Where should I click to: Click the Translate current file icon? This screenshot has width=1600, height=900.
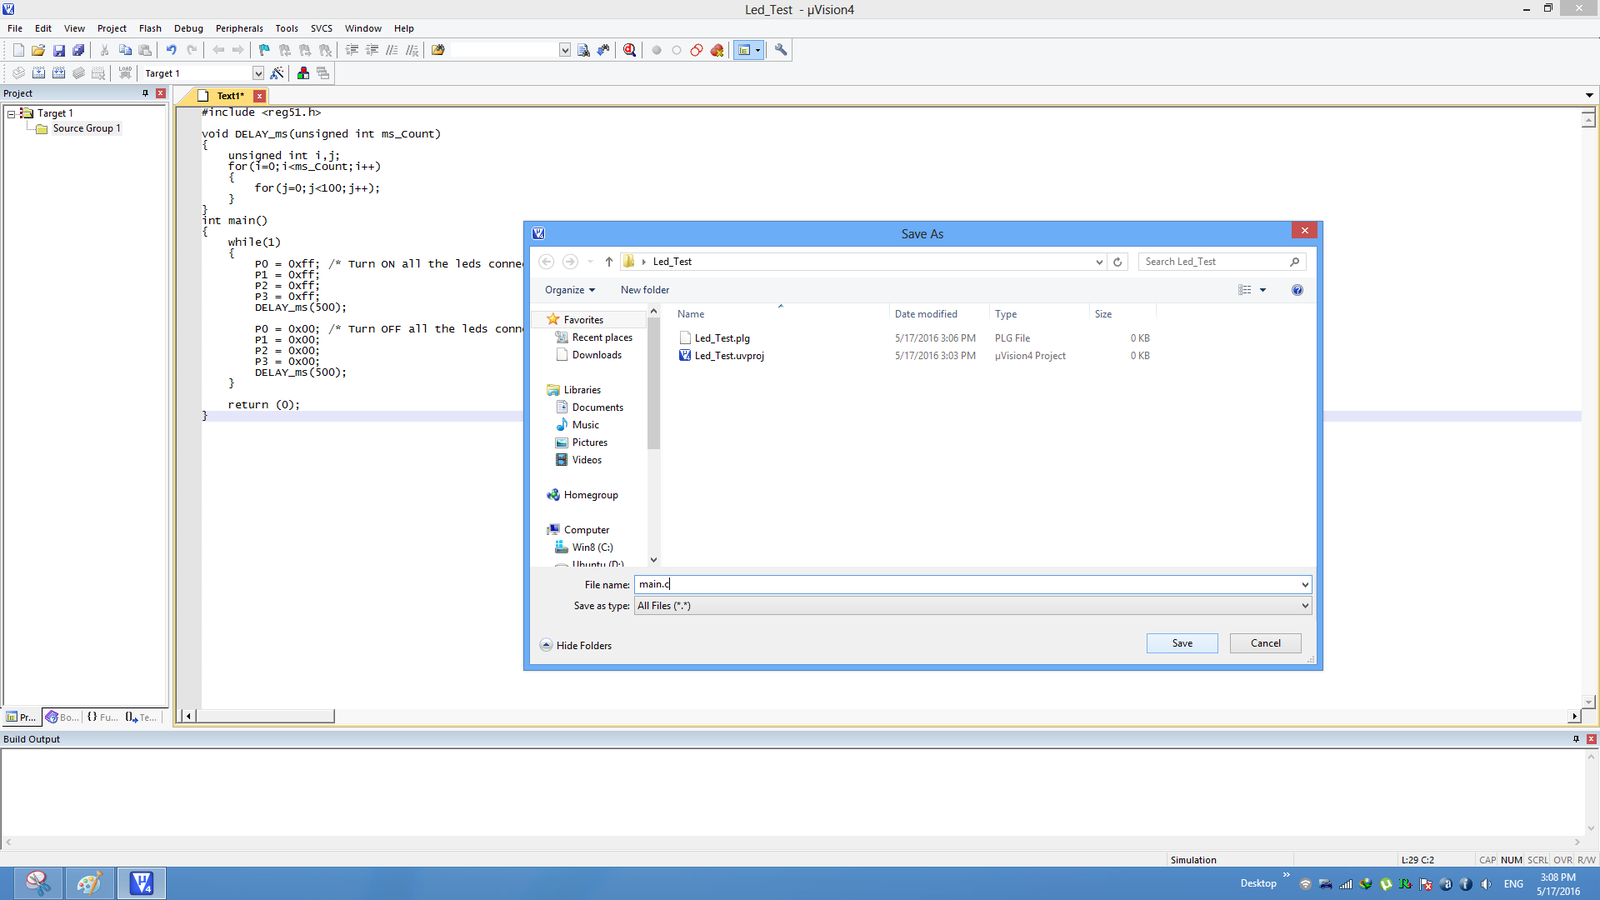pos(18,73)
